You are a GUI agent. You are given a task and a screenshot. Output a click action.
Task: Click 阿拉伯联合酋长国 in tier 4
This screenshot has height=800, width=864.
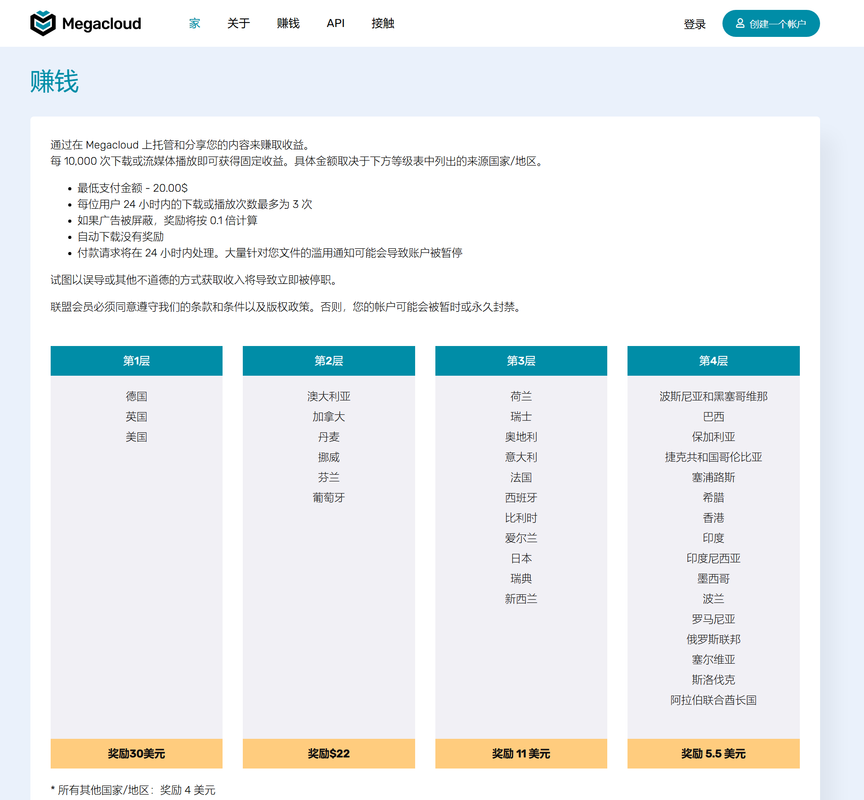pyautogui.click(x=714, y=700)
